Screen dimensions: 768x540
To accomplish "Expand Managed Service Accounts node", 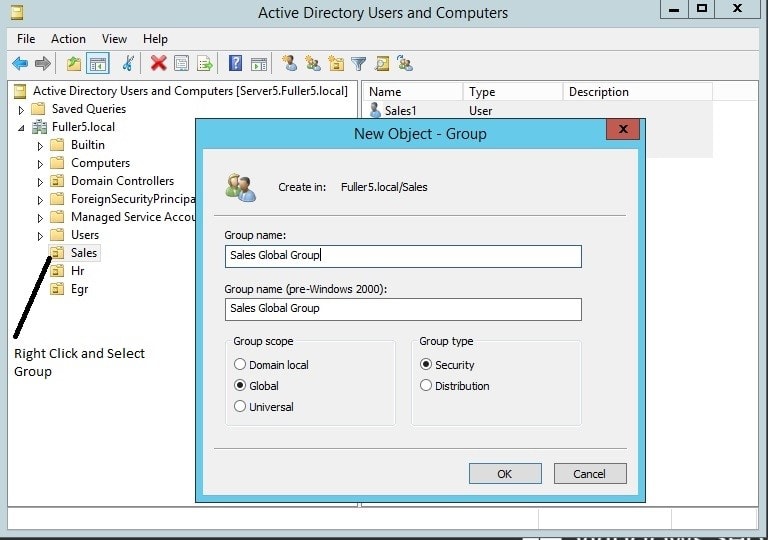I will click(x=40, y=218).
